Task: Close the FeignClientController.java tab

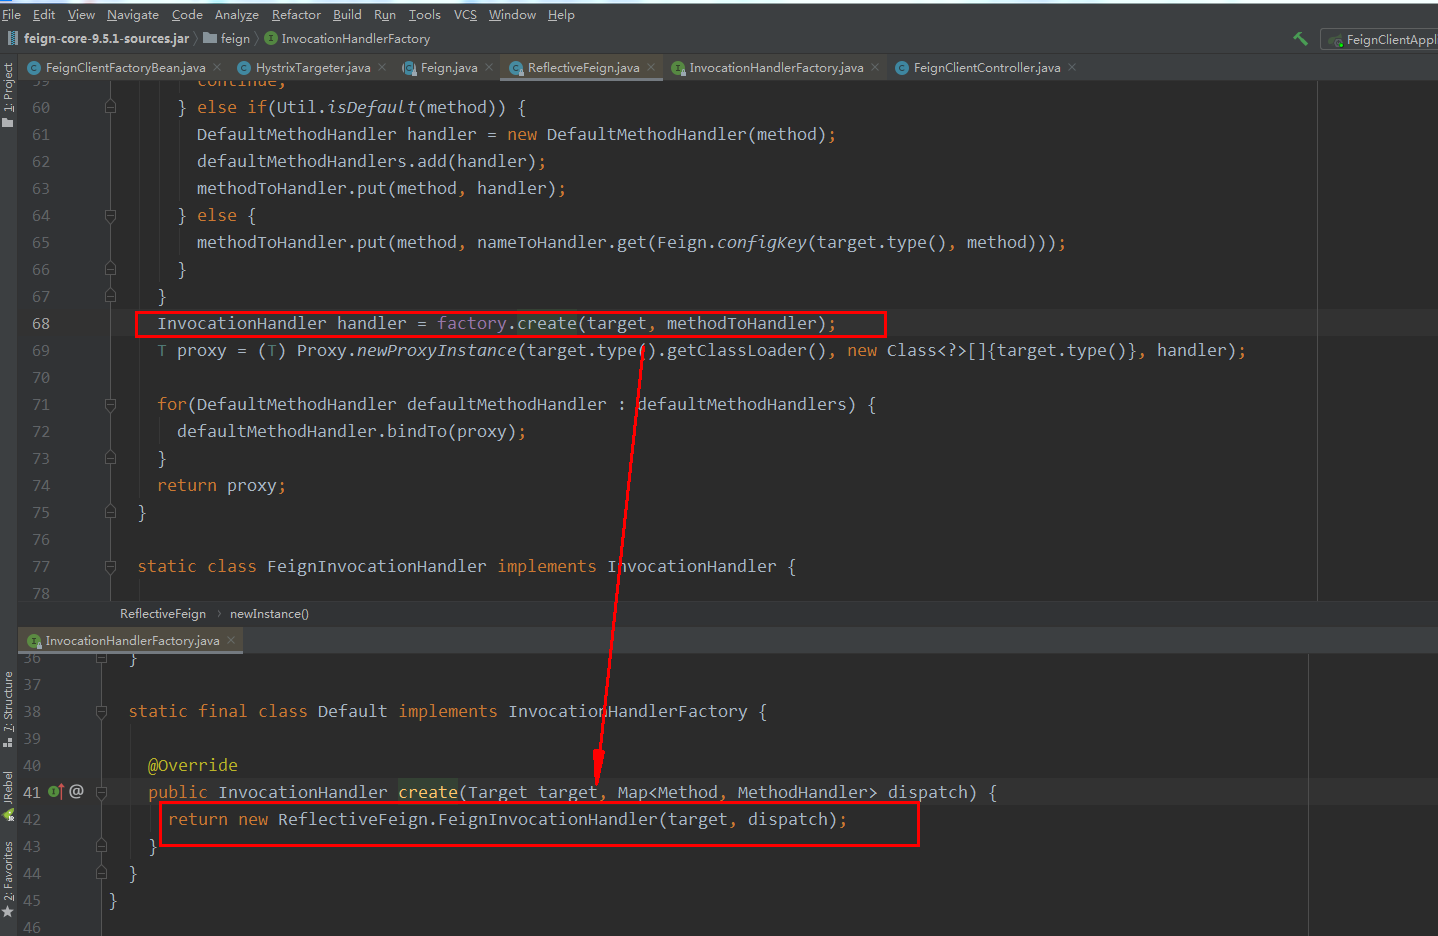Action: click(1072, 68)
